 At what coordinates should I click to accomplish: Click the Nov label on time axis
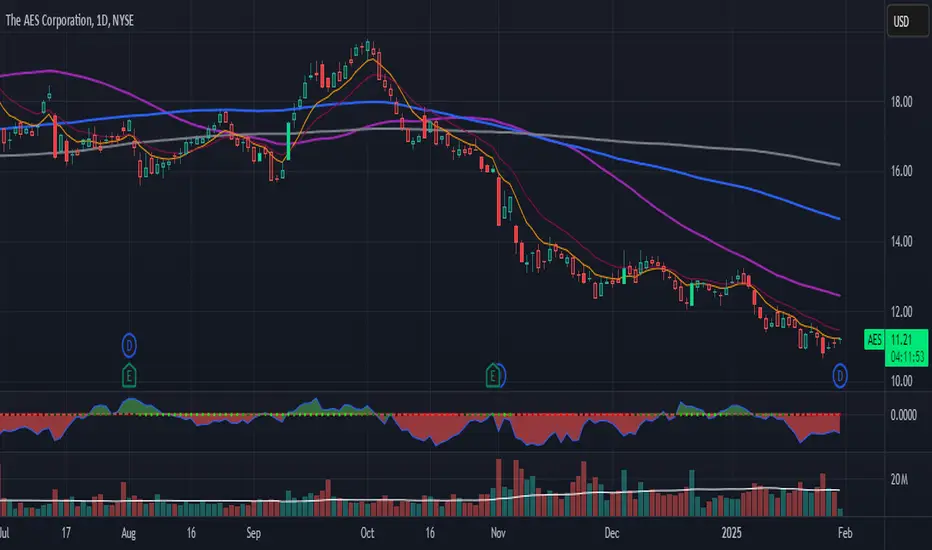[x=498, y=533]
